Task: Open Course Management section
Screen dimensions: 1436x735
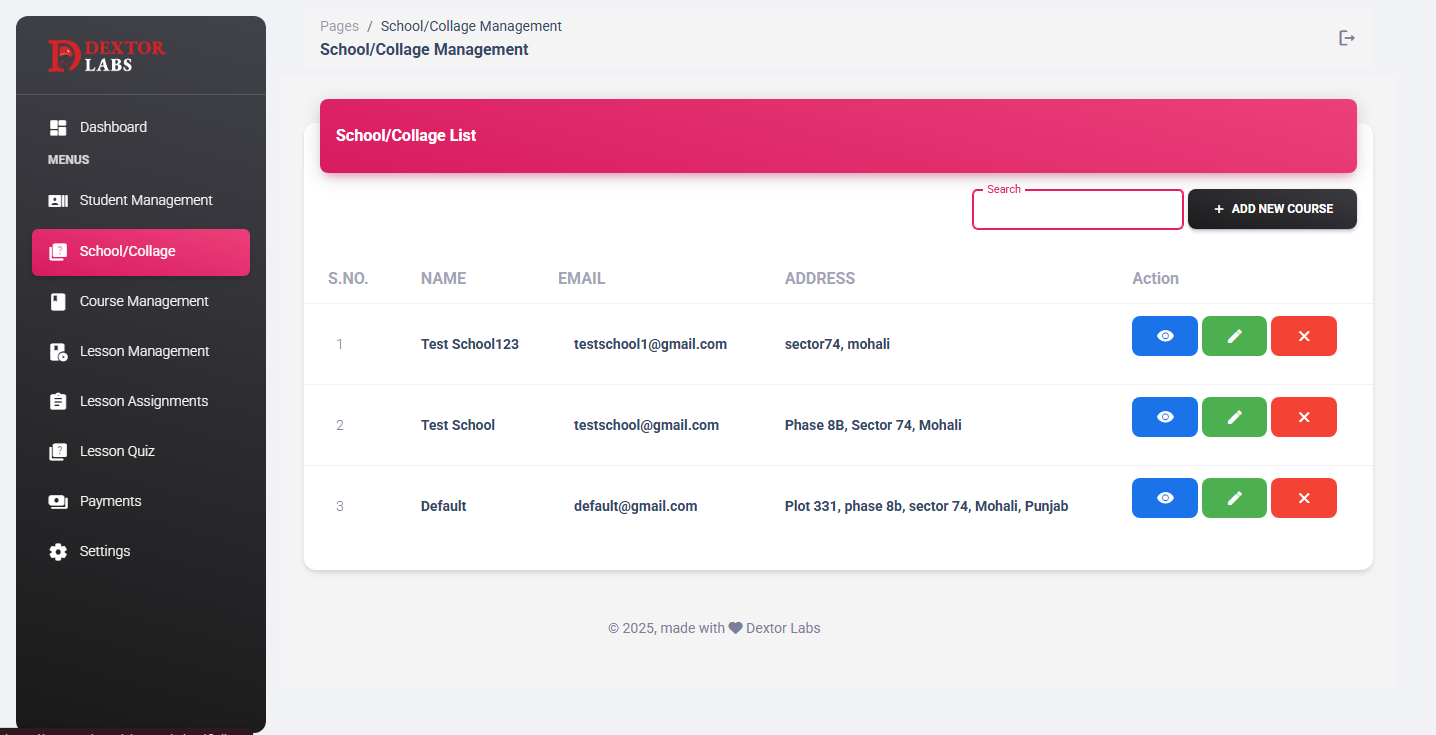Action: click(143, 301)
